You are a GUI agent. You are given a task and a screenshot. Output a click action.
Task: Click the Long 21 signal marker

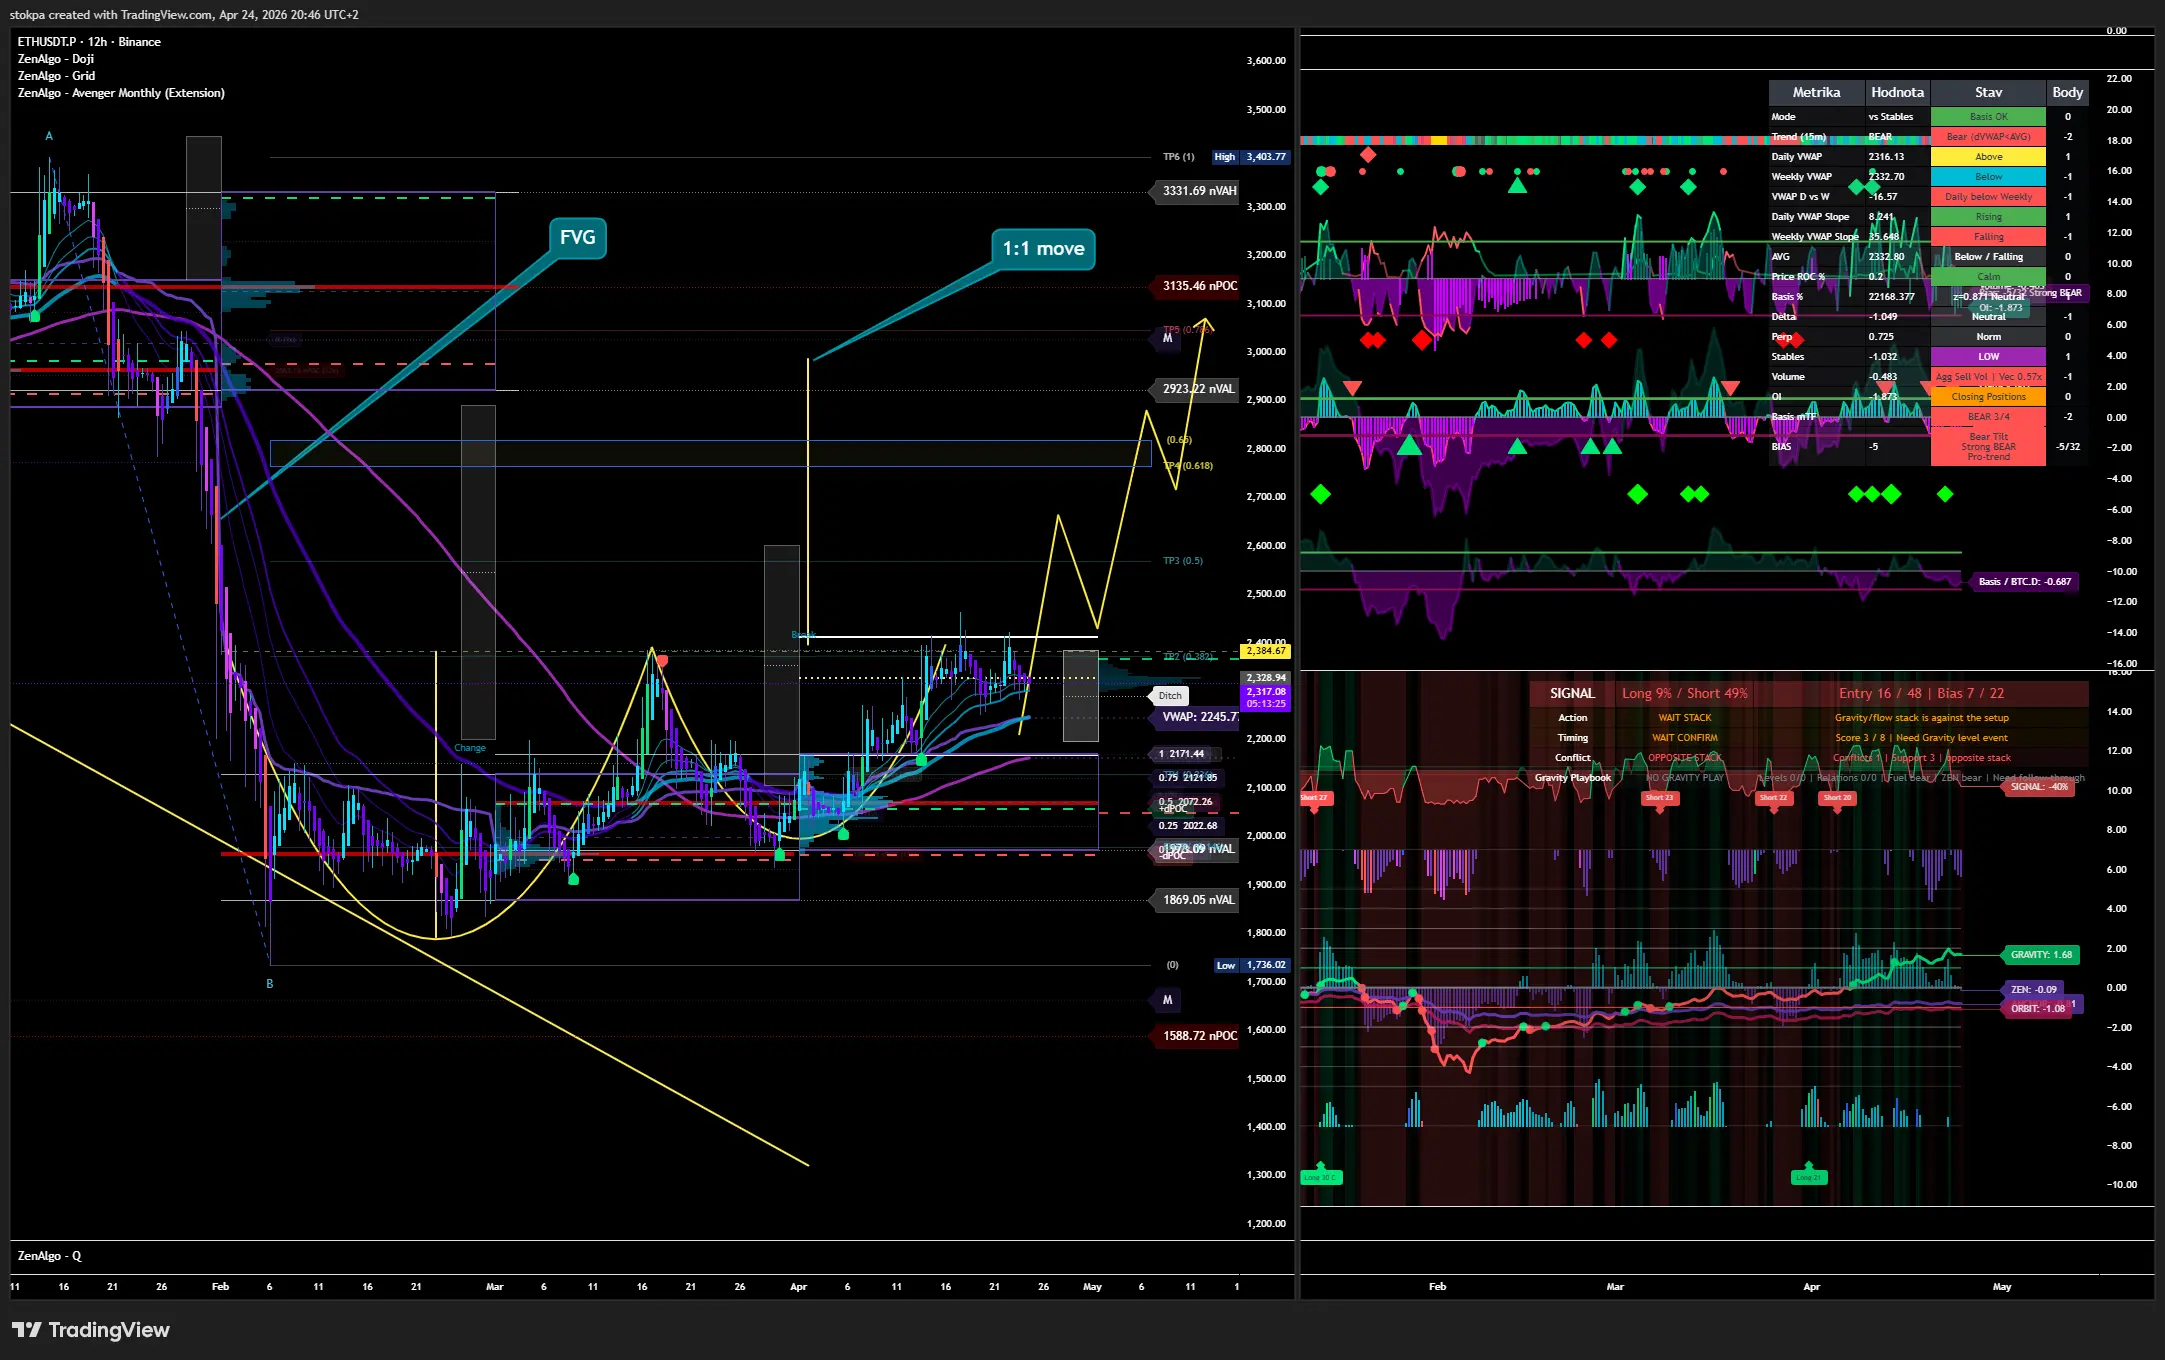click(1808, 1177)
